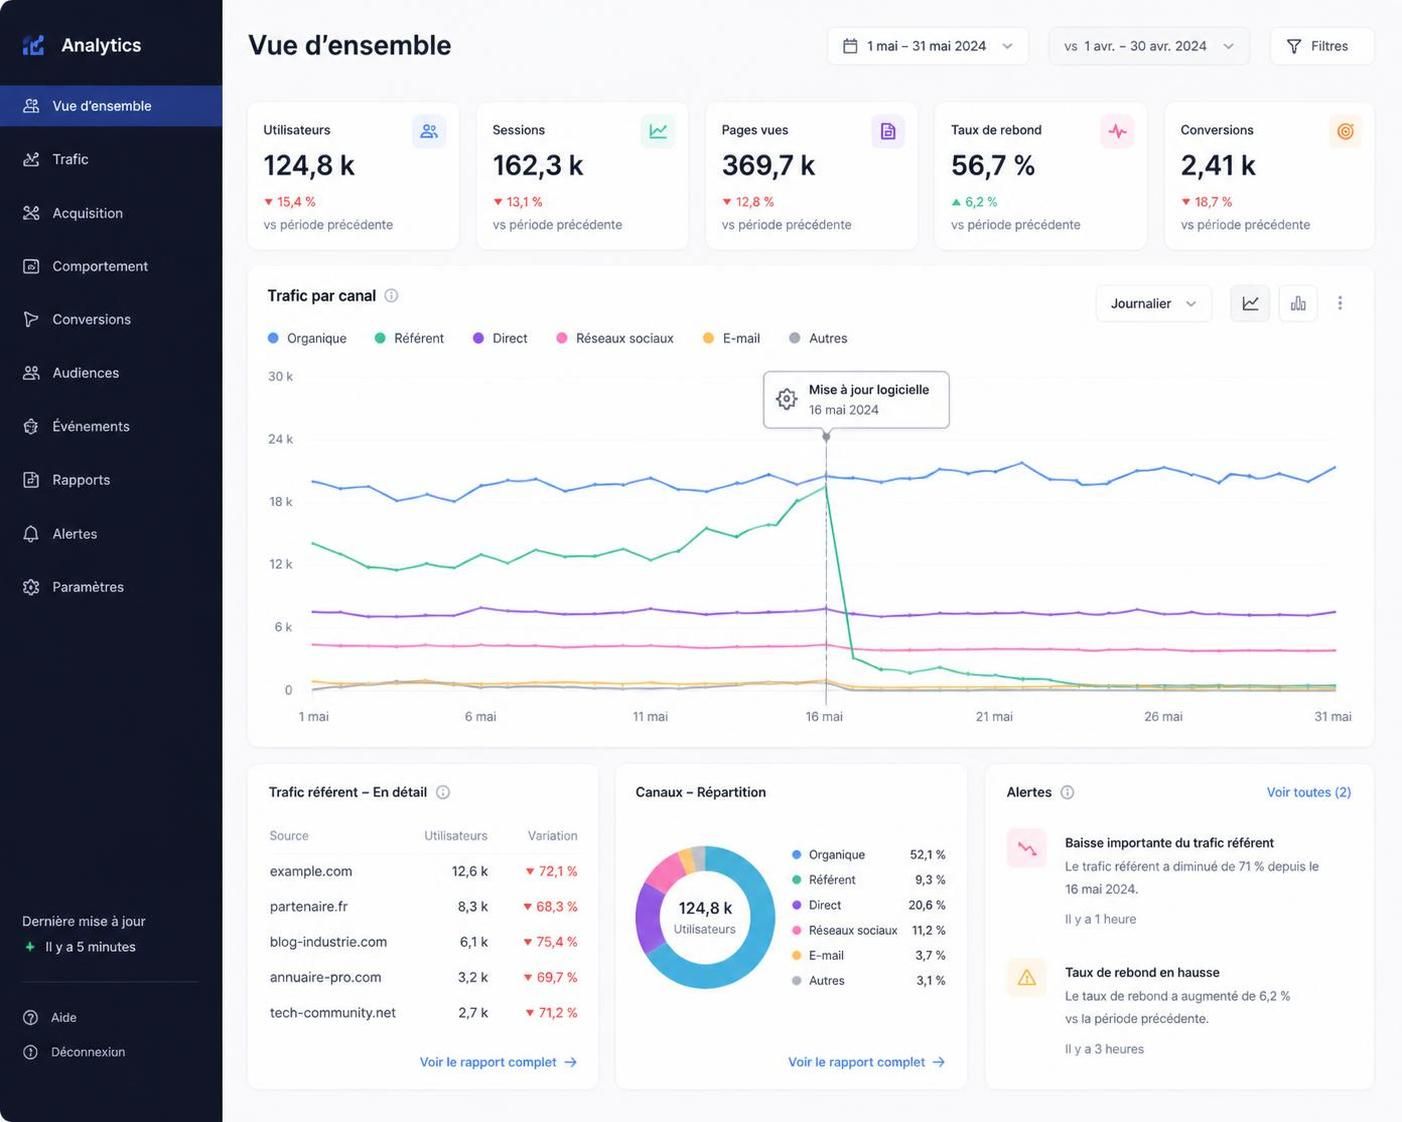Open the comparison period avr. 2024 dropdown
Screen dimensions: 1402x1122
click(1149, 46)
